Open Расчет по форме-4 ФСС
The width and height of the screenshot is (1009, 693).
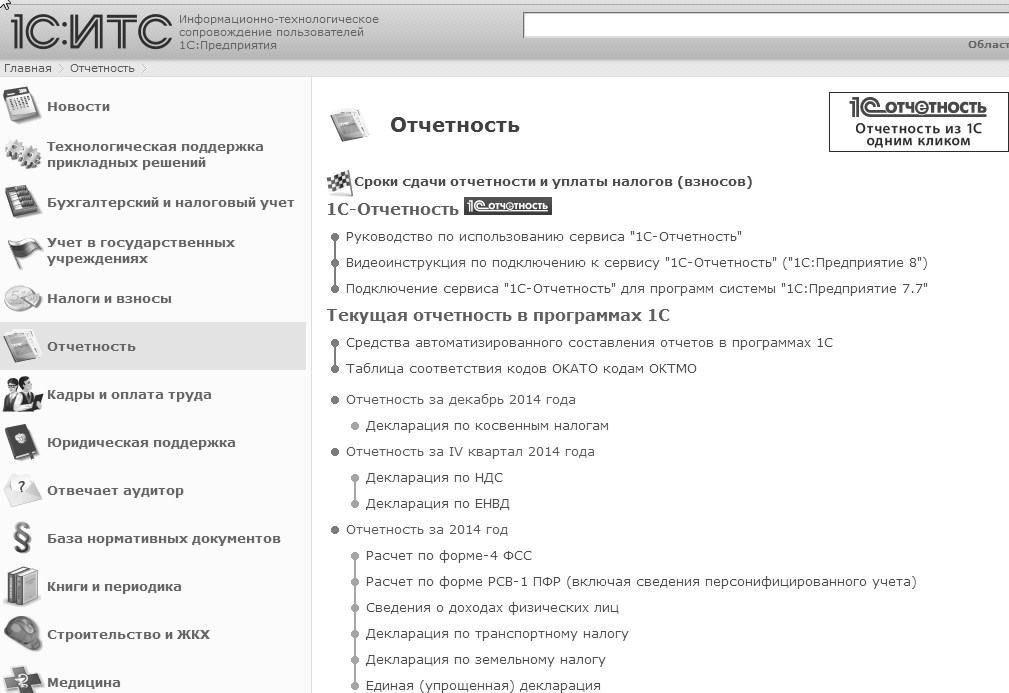[x=449, y=555]
